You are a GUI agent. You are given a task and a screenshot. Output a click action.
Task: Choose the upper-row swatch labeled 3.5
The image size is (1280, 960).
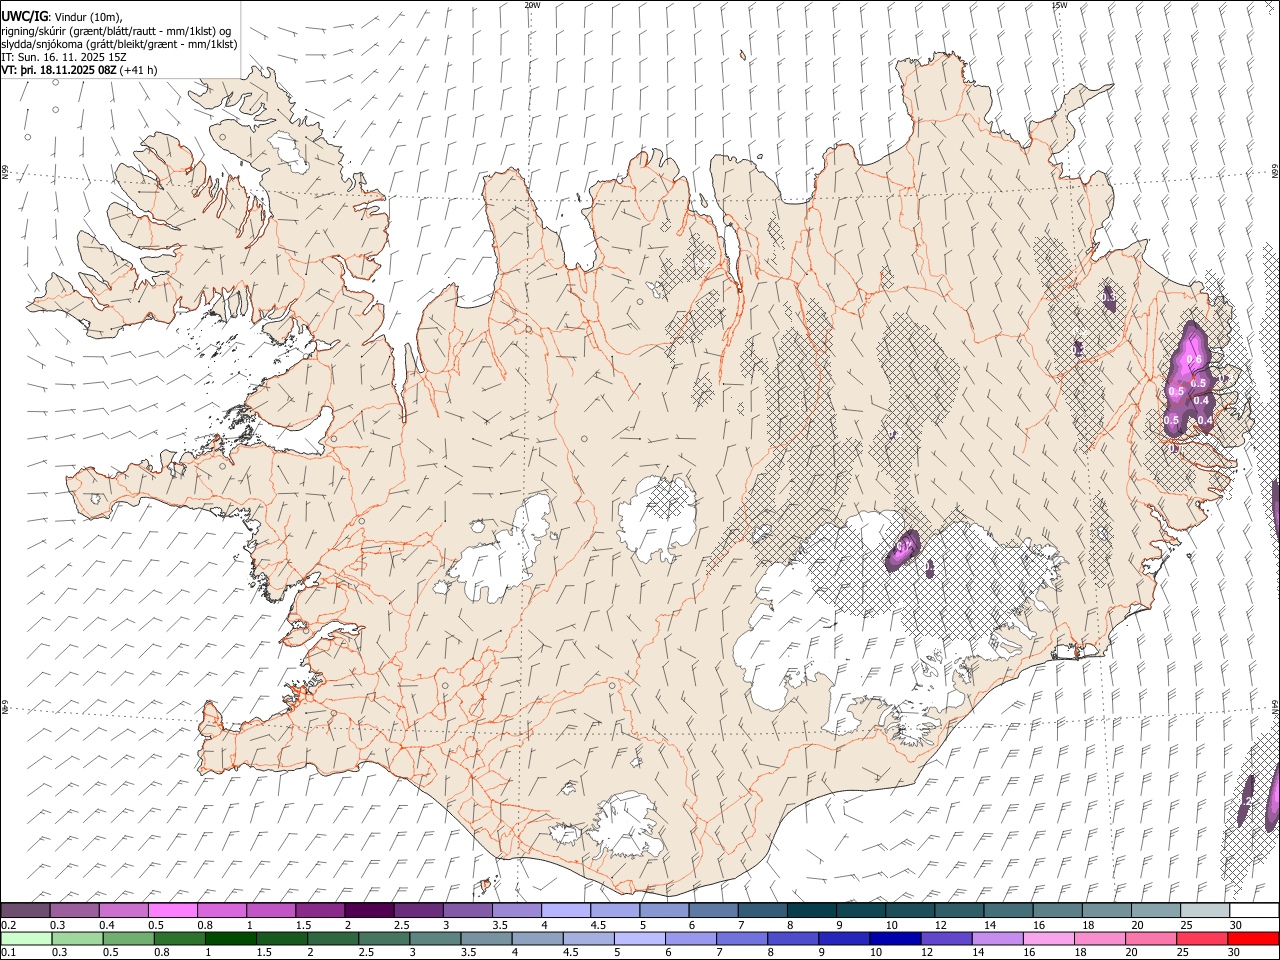[516, 910]
